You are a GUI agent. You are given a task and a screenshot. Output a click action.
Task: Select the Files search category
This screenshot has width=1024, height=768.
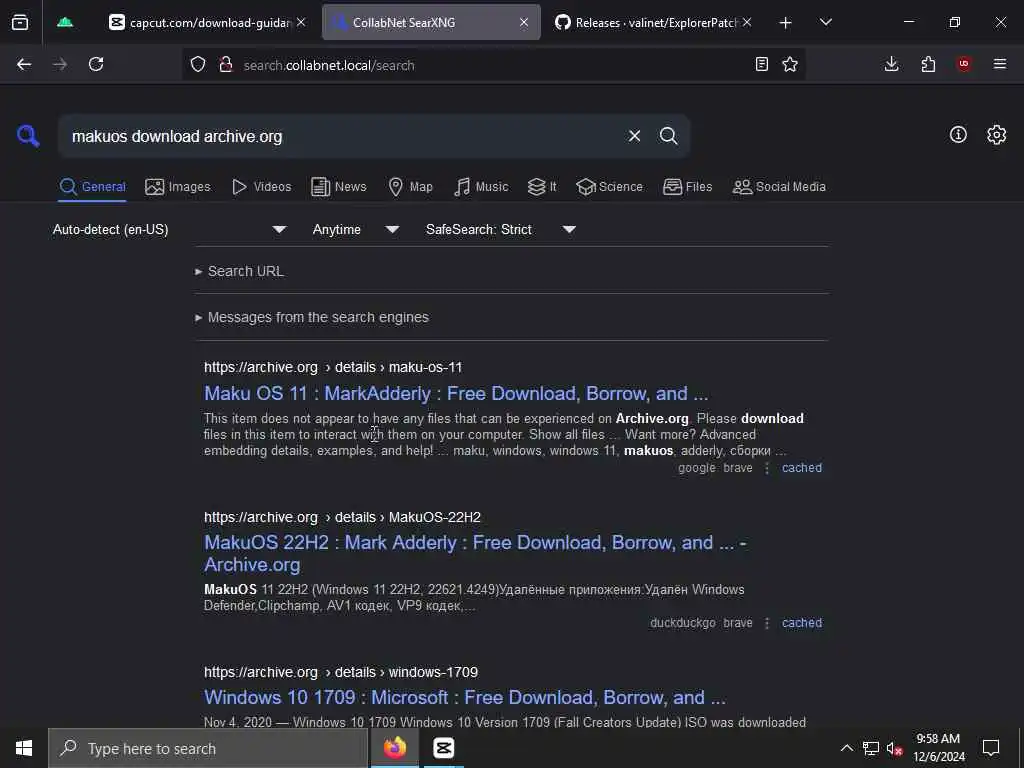coord(687,187)
